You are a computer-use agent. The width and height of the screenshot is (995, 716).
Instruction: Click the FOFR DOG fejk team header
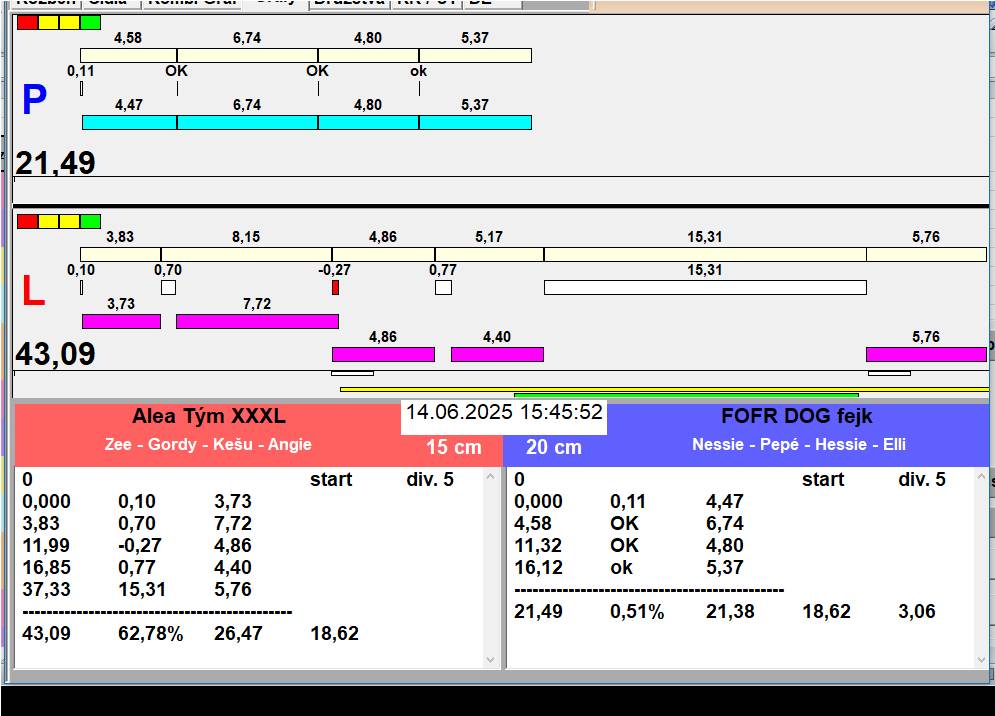tap(797, 417)
